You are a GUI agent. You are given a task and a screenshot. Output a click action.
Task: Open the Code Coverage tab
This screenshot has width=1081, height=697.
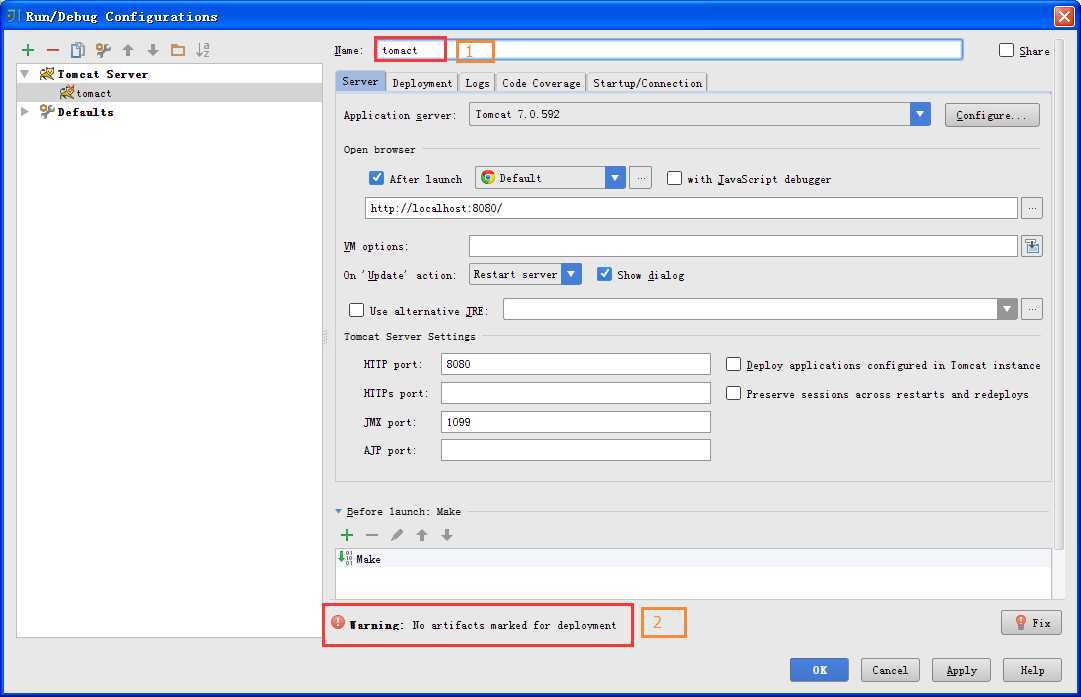pos(541,83)
